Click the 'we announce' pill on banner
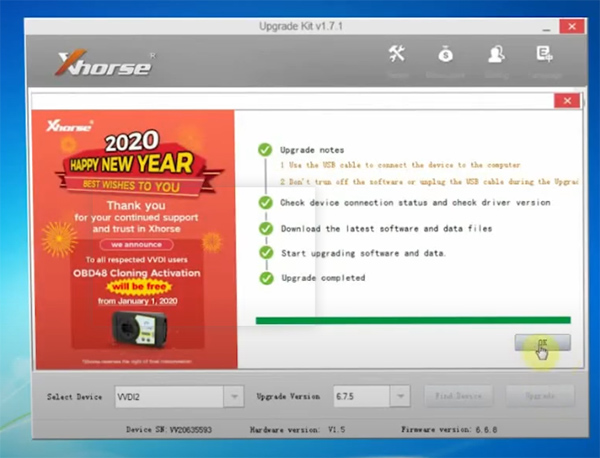Screen dimensions: 600x458 [137, 244]
